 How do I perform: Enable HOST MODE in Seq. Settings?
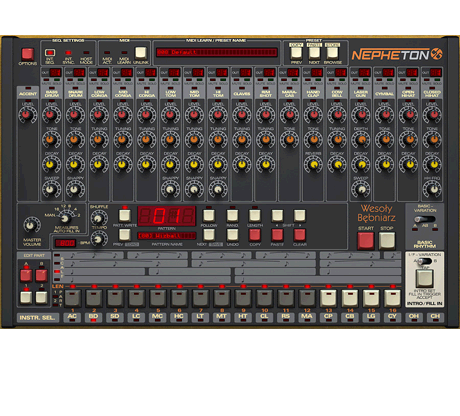tap(86, 53)
